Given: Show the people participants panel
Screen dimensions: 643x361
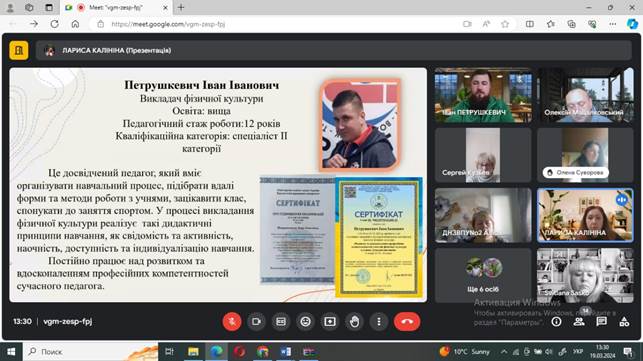Looking at the screenshot, I should (x=579, y=322).
